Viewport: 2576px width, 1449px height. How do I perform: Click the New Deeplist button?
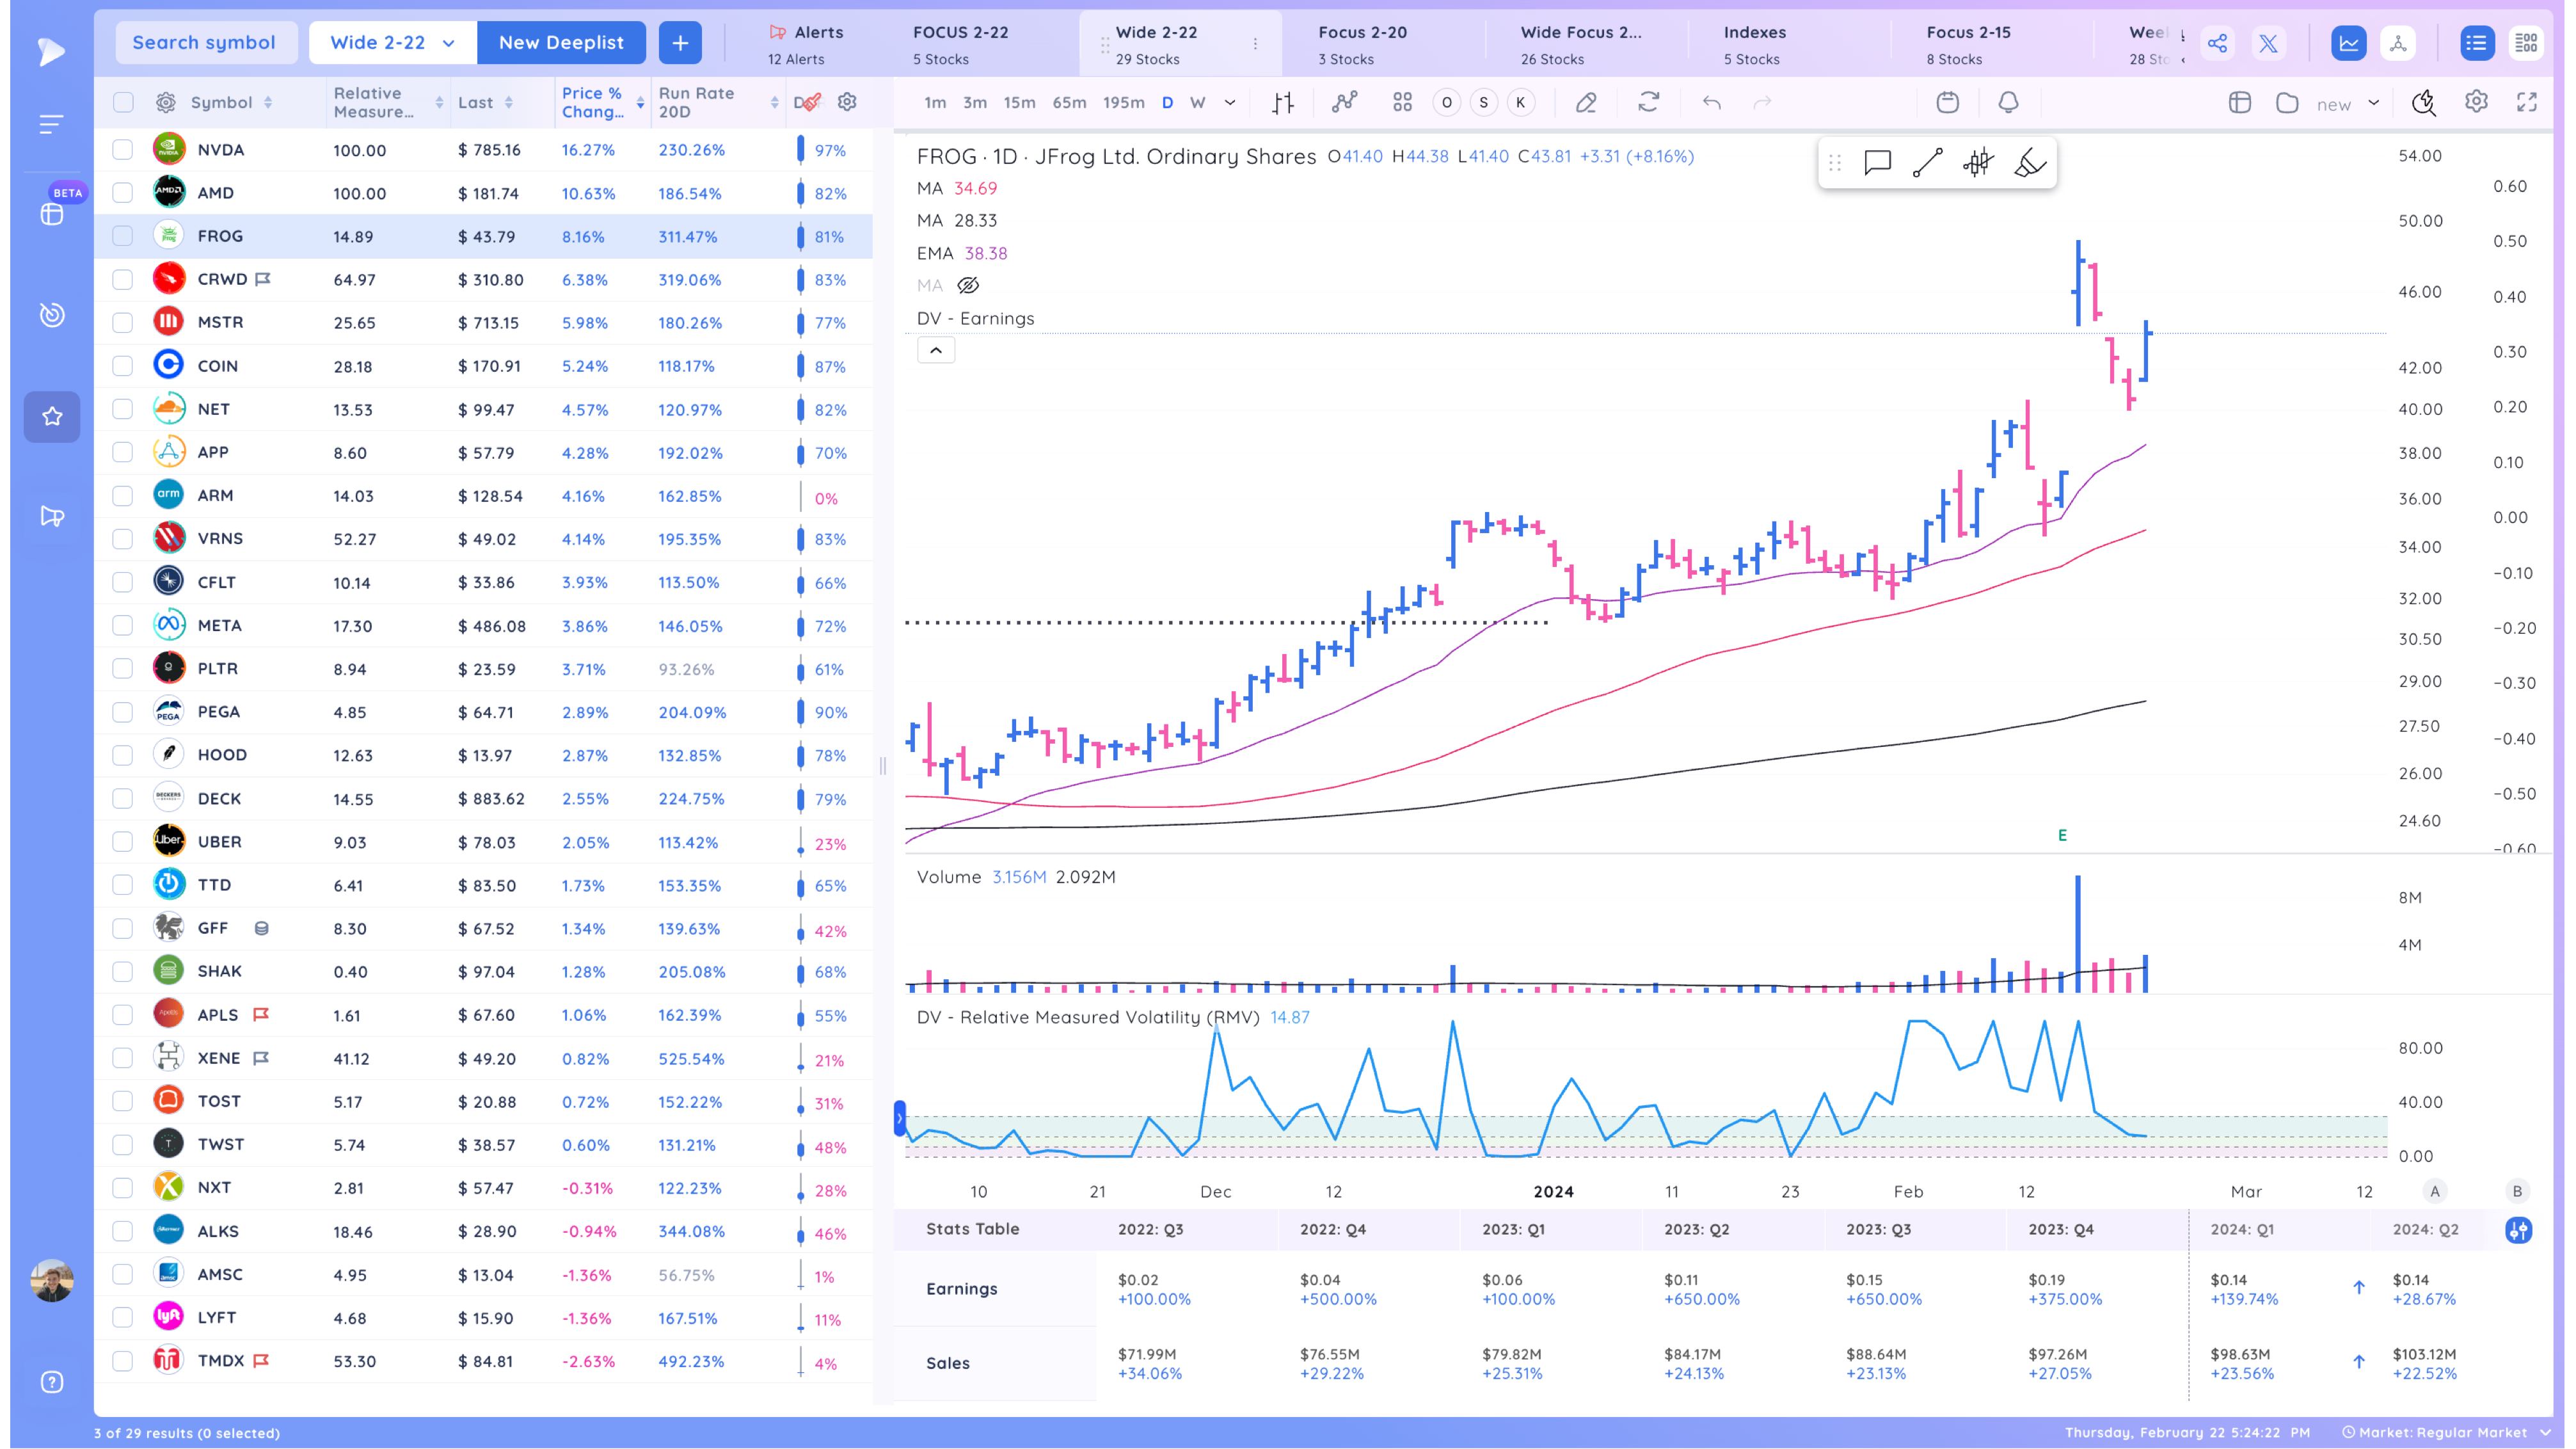tap(561, 43)
